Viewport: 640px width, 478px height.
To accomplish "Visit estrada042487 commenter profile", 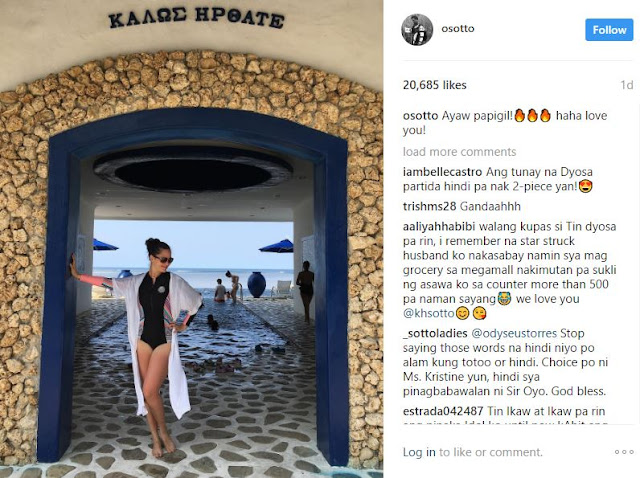I will point(443,411).
